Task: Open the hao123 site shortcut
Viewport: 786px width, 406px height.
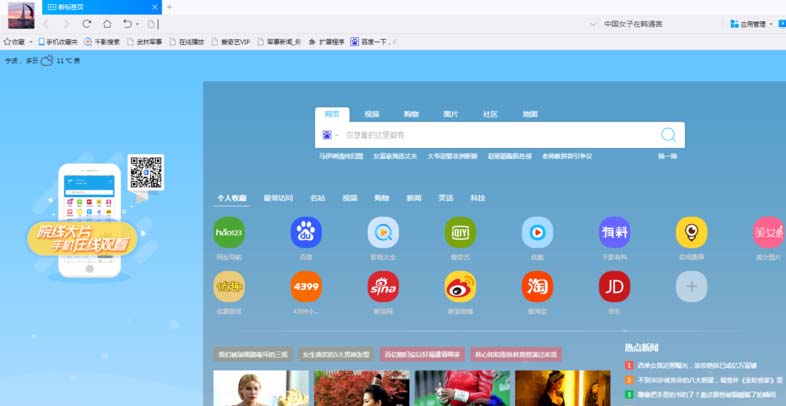Action: [x=229, y=232]
